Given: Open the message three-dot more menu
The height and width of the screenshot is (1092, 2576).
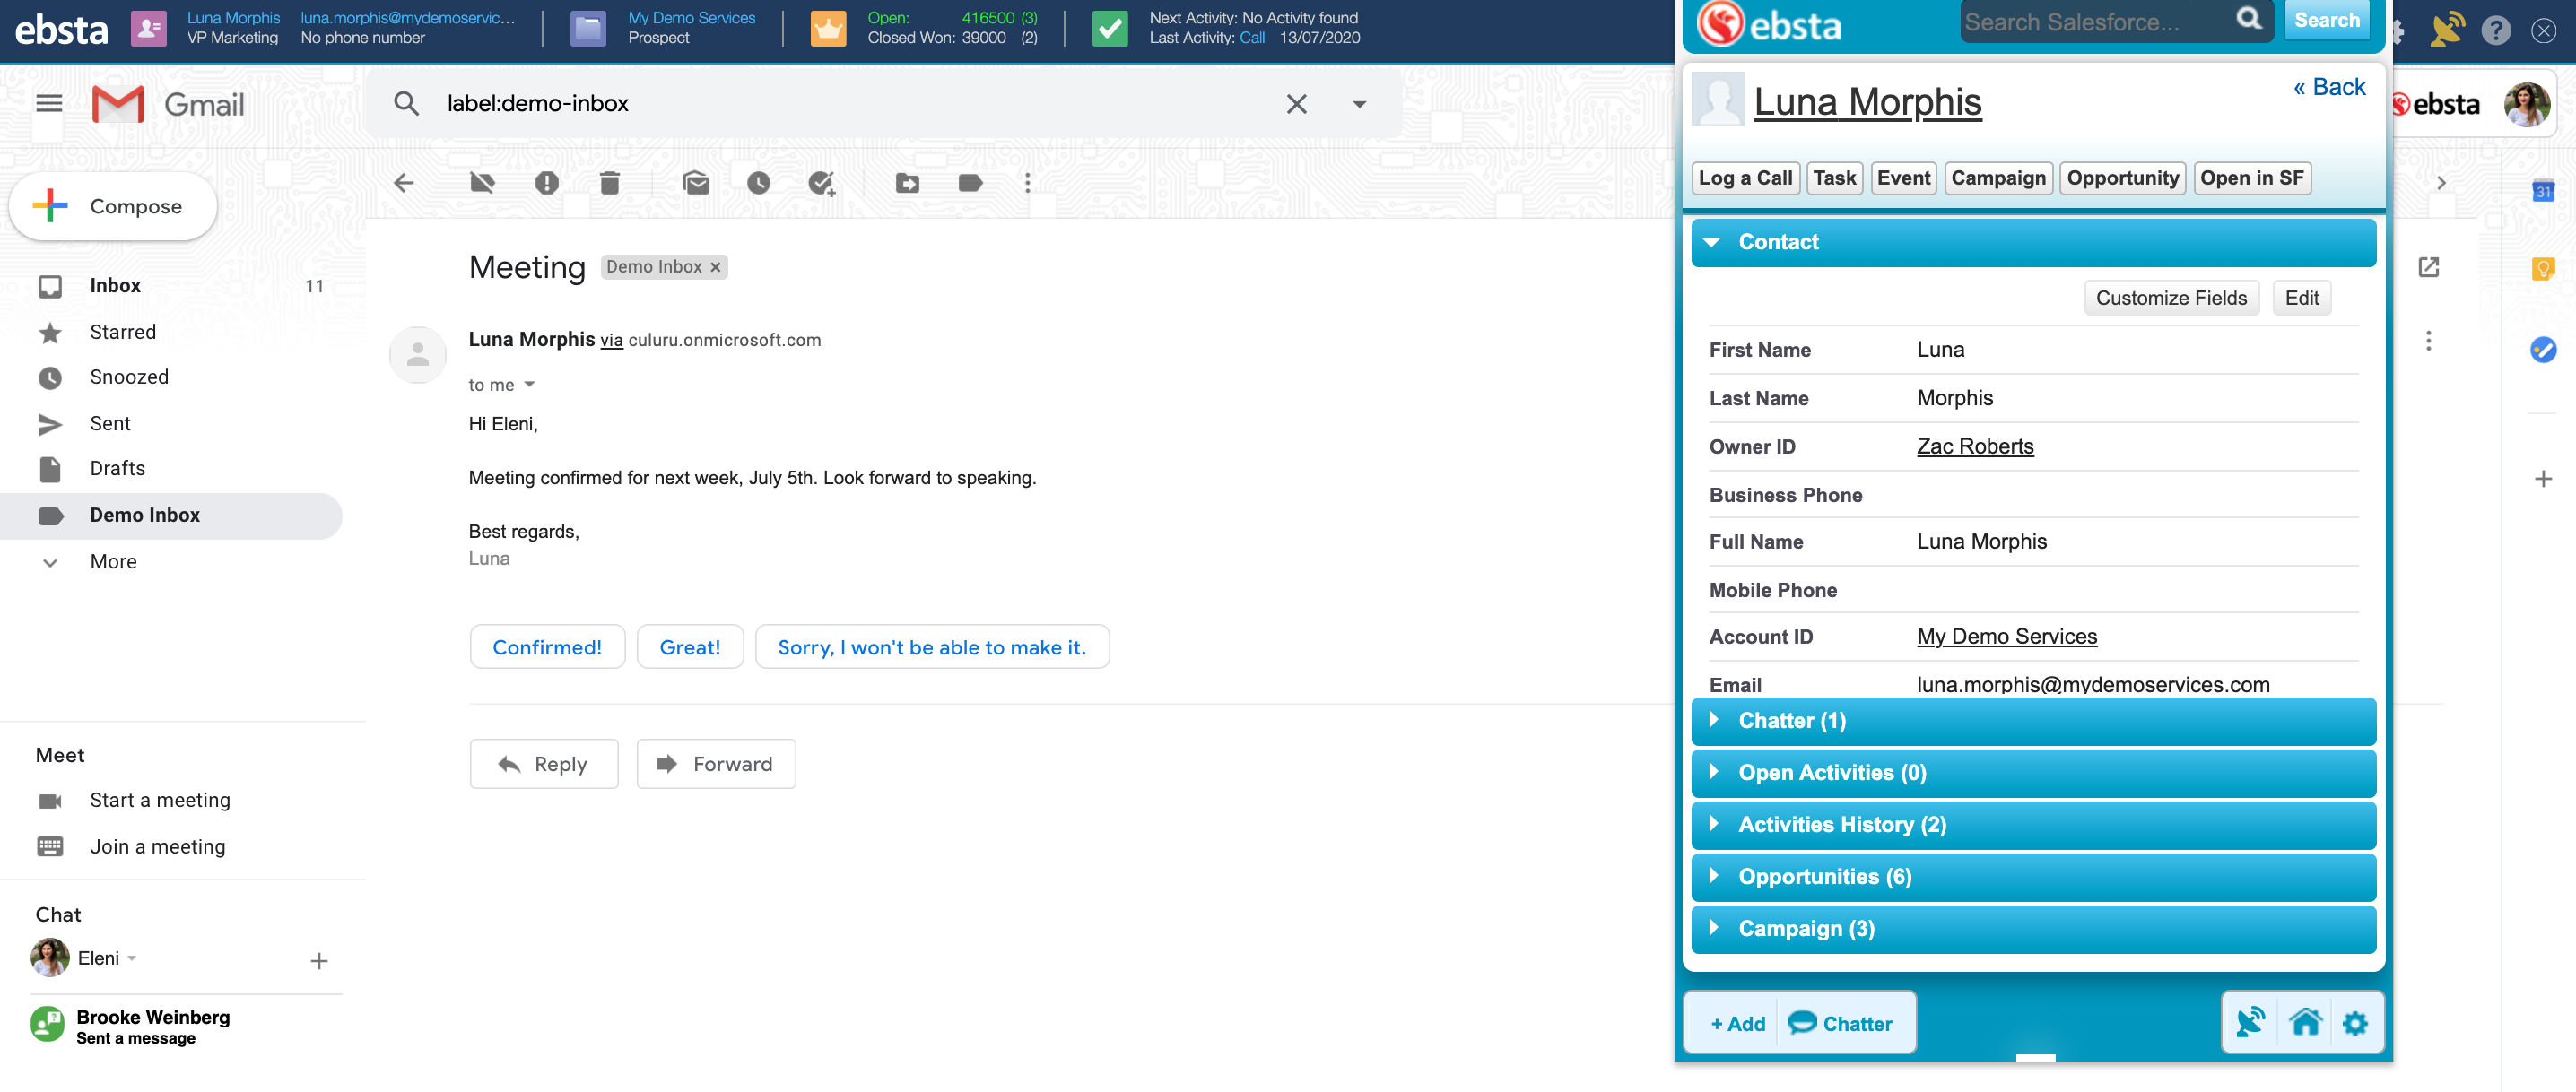Looking at the screenshot, I should click(2428, 341).
